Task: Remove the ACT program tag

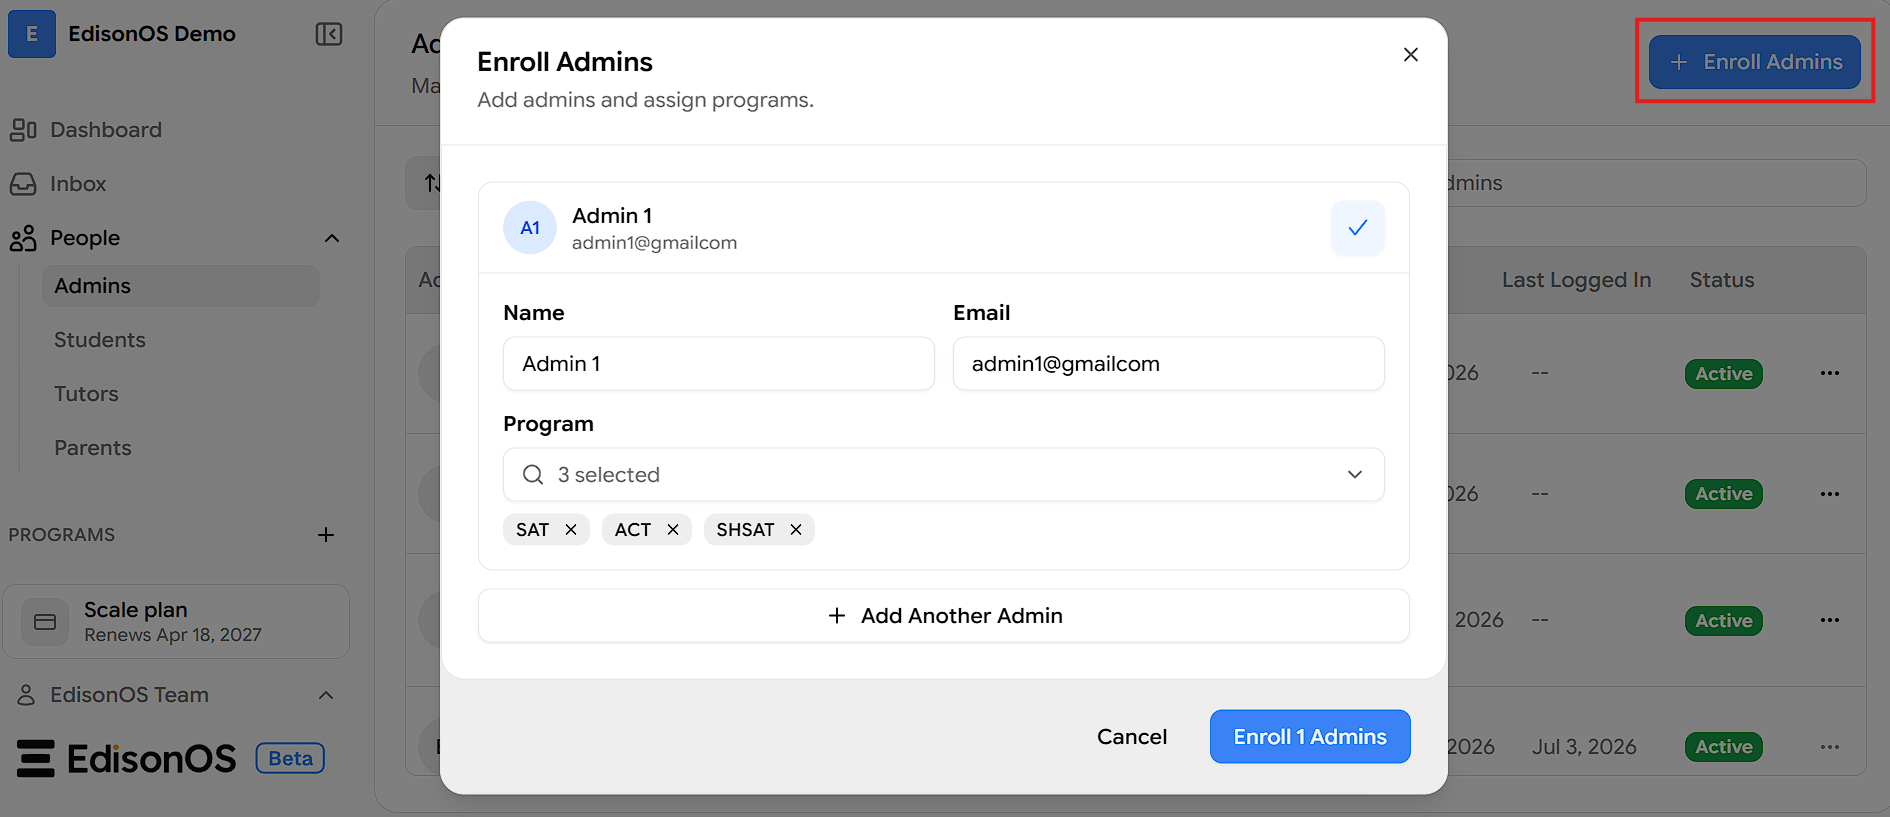Action: click(x=673, y=530)
